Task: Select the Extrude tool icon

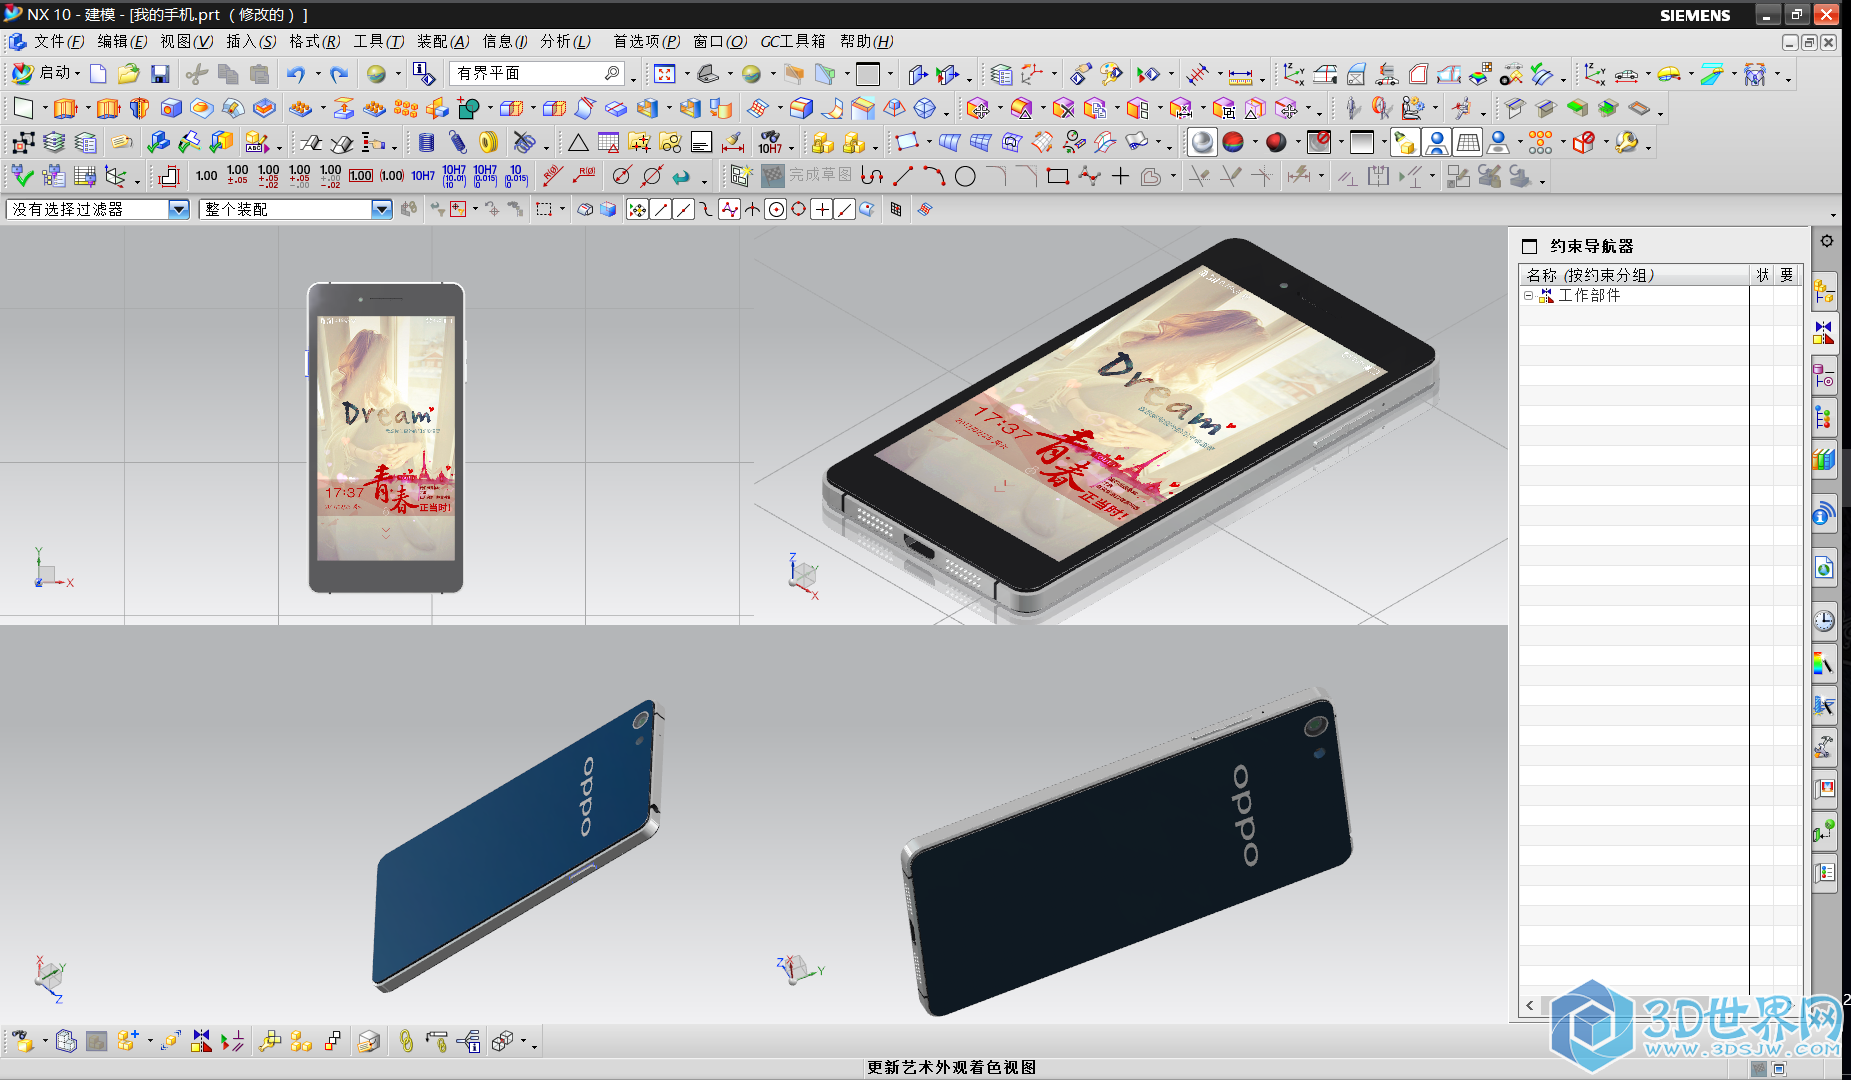Action: (65, 108)
